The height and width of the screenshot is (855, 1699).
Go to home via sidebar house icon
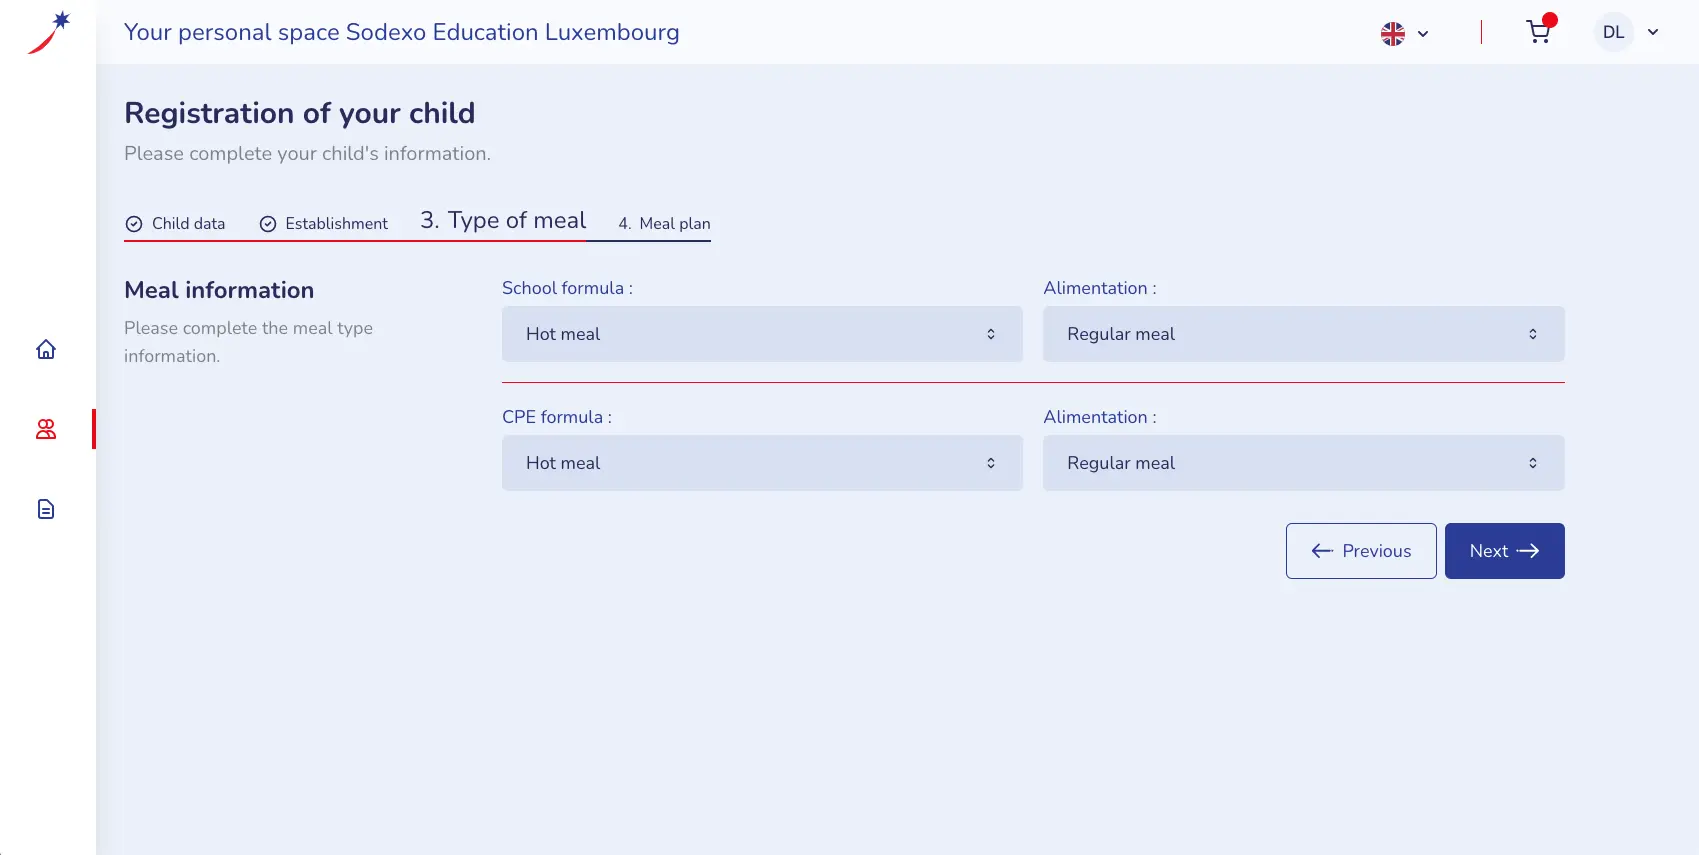pos(46,349)
